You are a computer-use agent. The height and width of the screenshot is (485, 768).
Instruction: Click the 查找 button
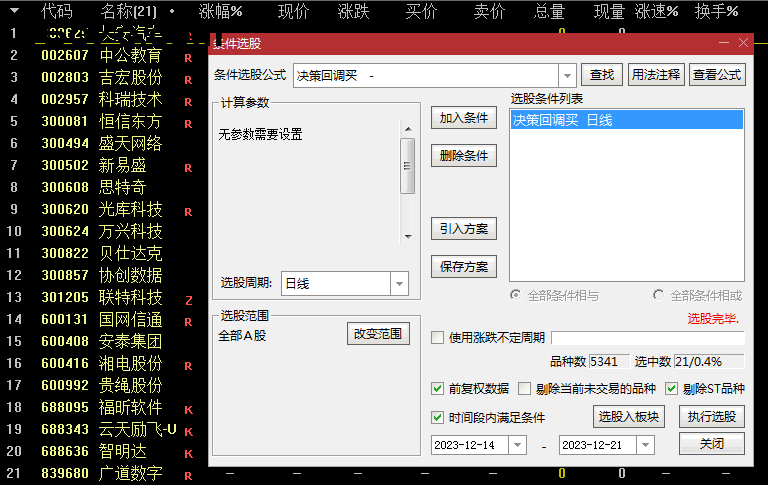coord(601,75)
